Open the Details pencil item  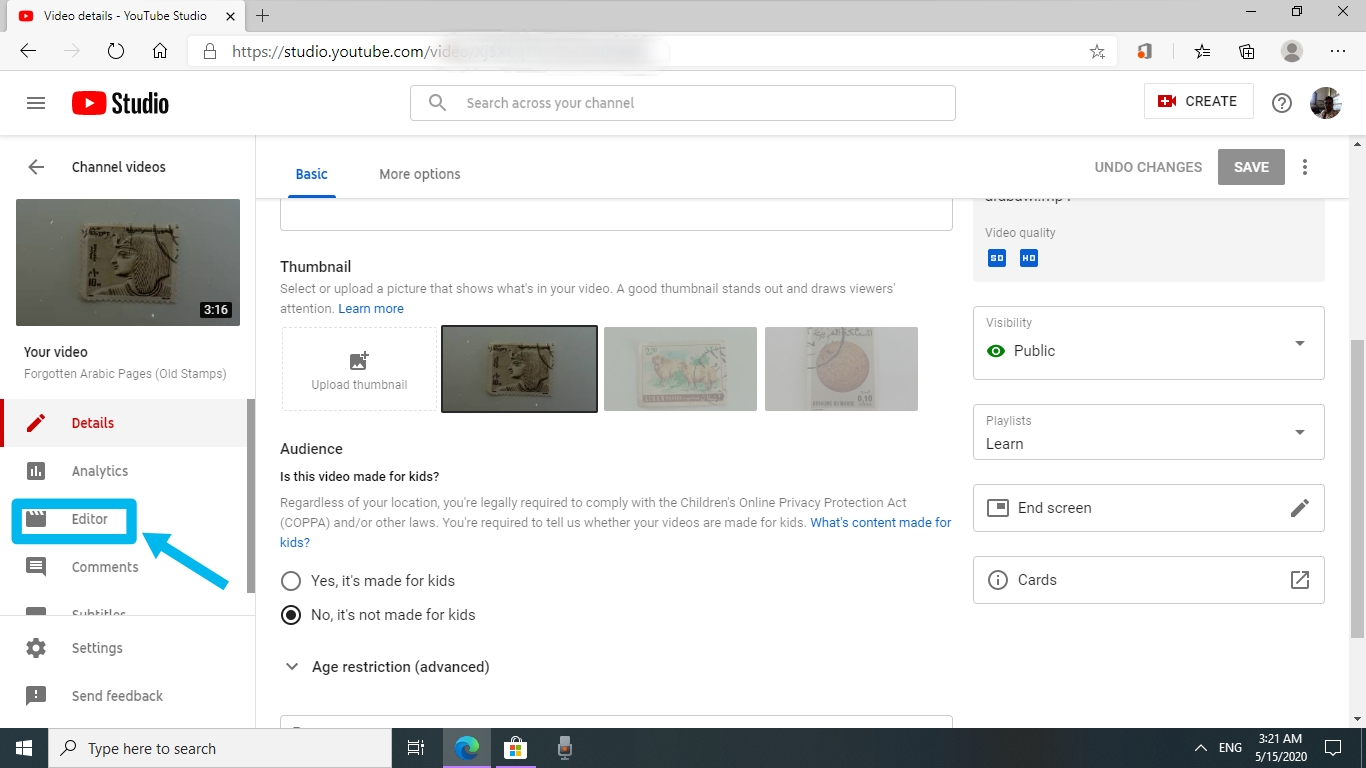(125, 423)
